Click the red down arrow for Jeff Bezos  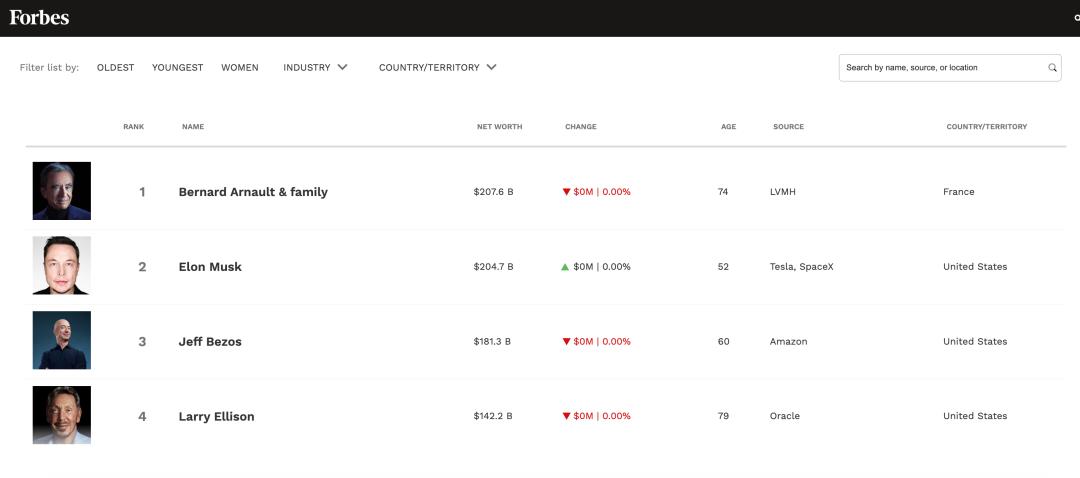click(x=566, y=342)
